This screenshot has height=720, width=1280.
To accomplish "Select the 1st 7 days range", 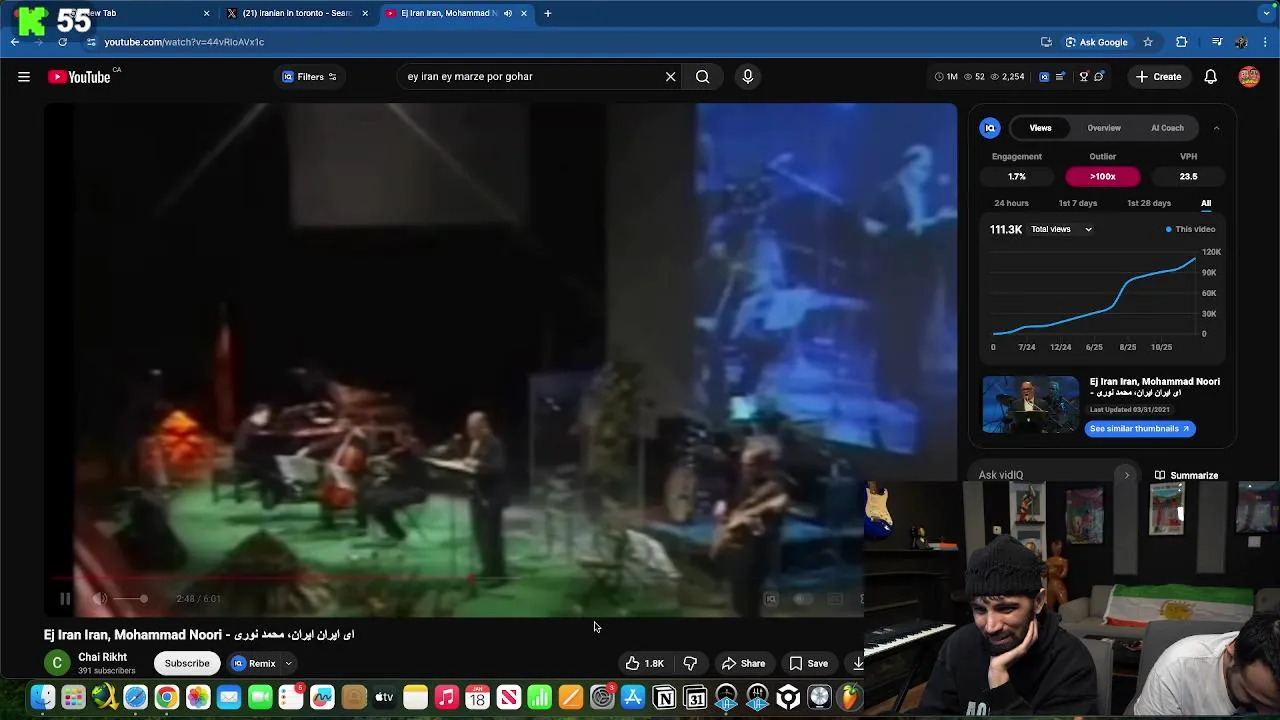I will (x=1078, y=203).
